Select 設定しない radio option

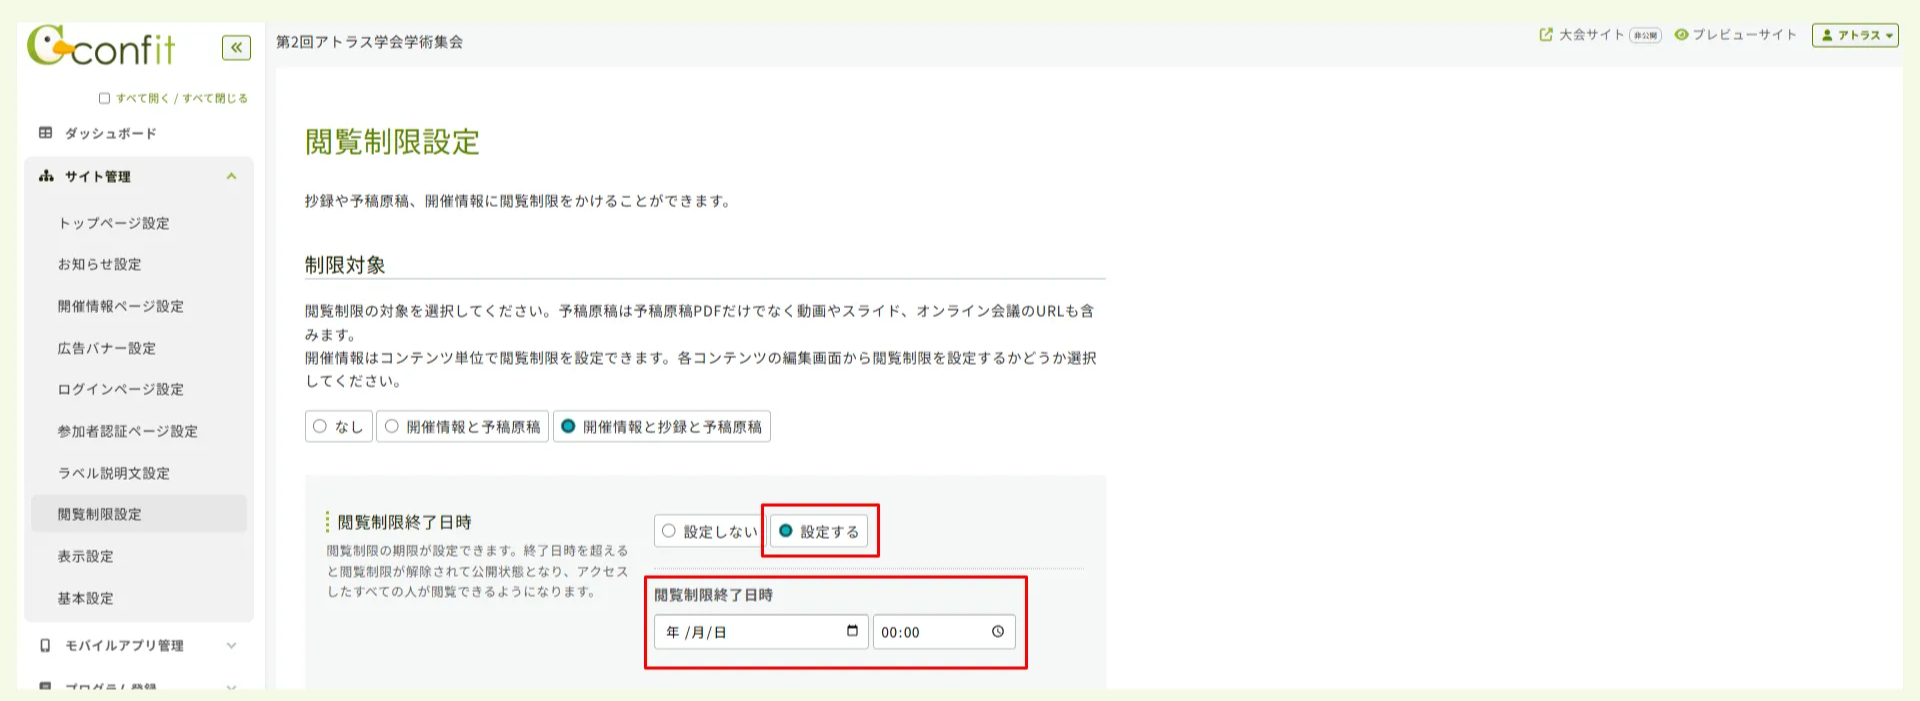tap(710, 531)
